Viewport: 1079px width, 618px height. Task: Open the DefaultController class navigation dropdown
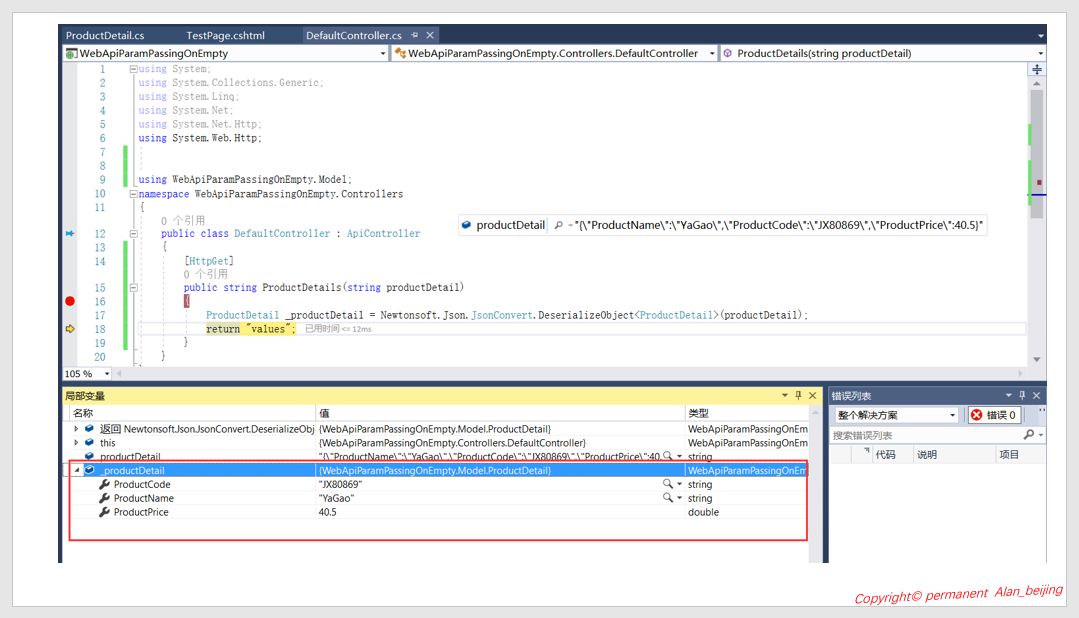pyautogui.click(x=712, y=53)
